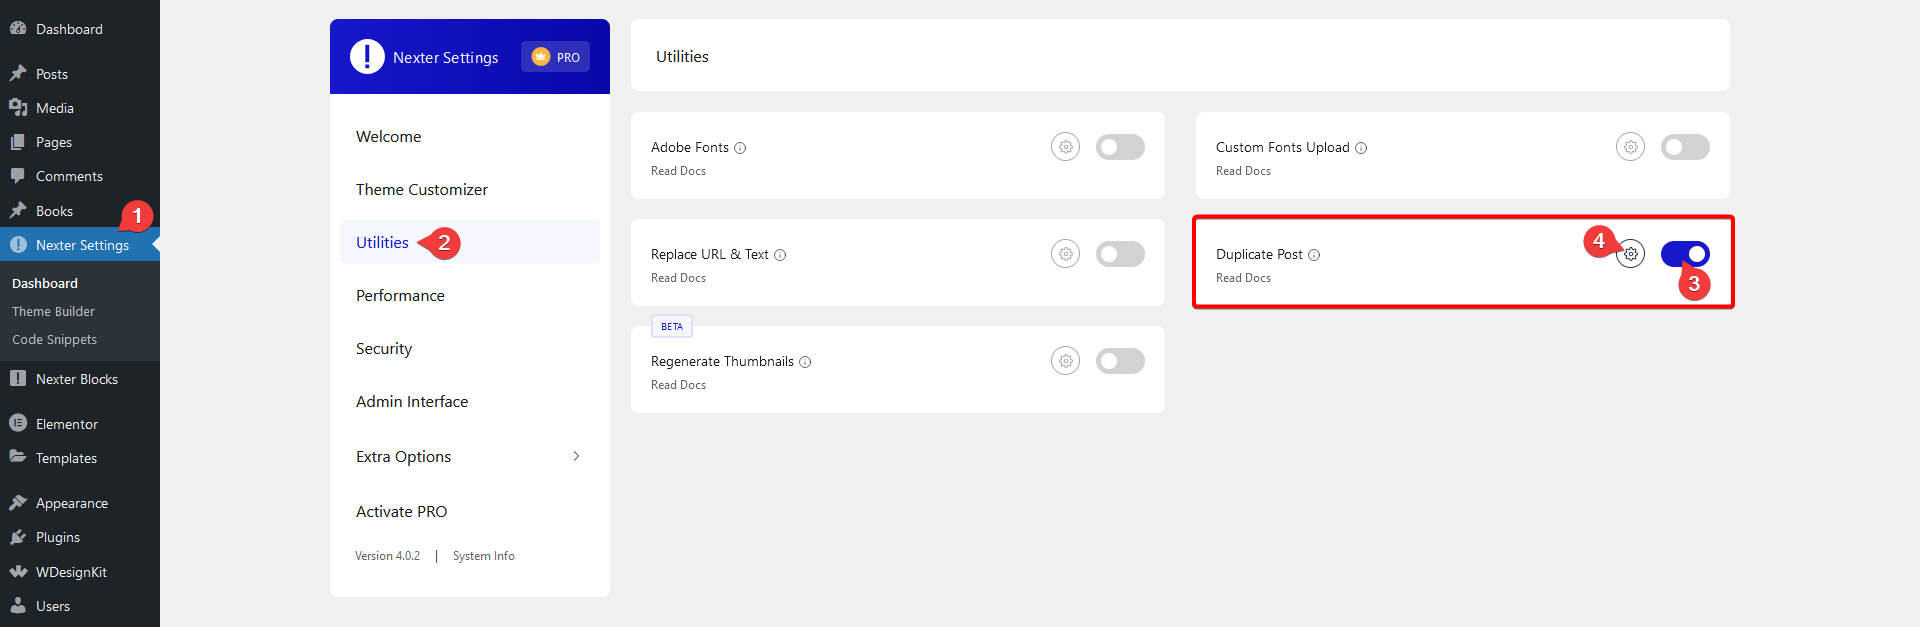Enable the Custom Fonts Upload toggle
Screen dimensions: 1920x627
1685,147
